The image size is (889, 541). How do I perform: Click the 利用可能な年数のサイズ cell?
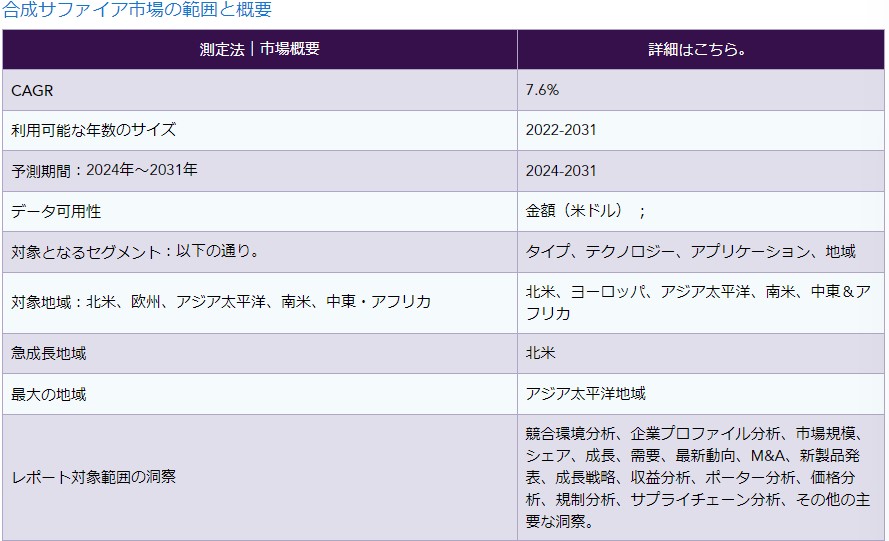tap(260, 130)
